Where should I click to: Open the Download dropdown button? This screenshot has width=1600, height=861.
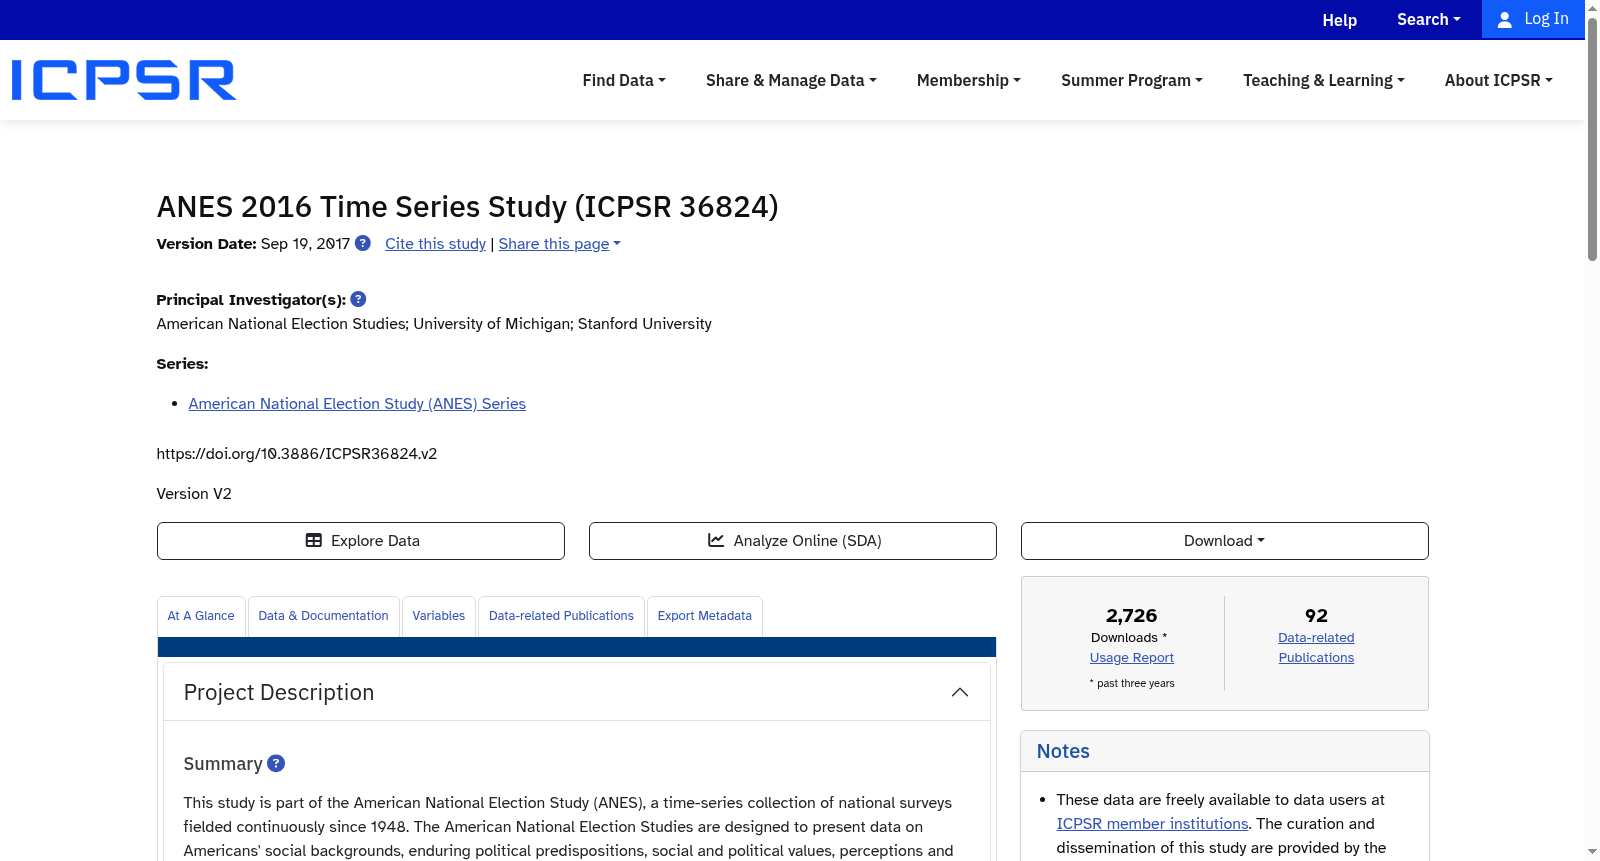[1225, 541]
